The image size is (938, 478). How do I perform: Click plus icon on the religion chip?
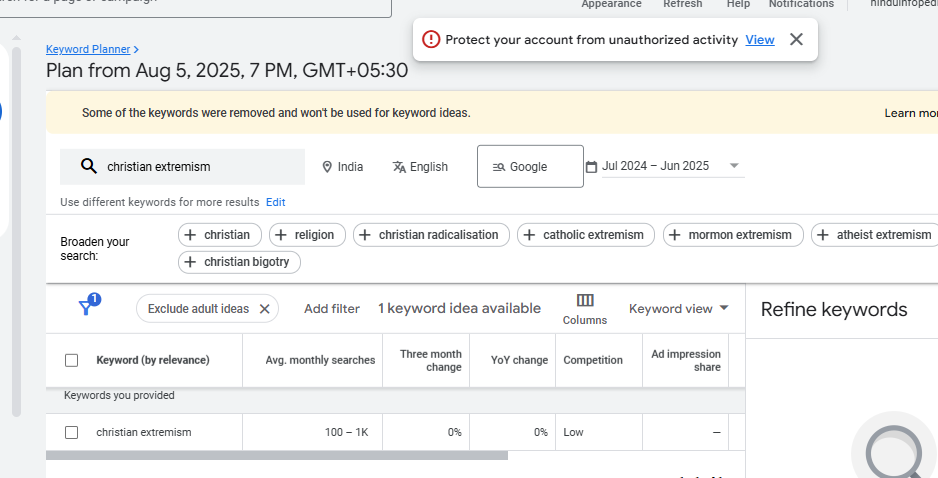(x=281, y=235)
